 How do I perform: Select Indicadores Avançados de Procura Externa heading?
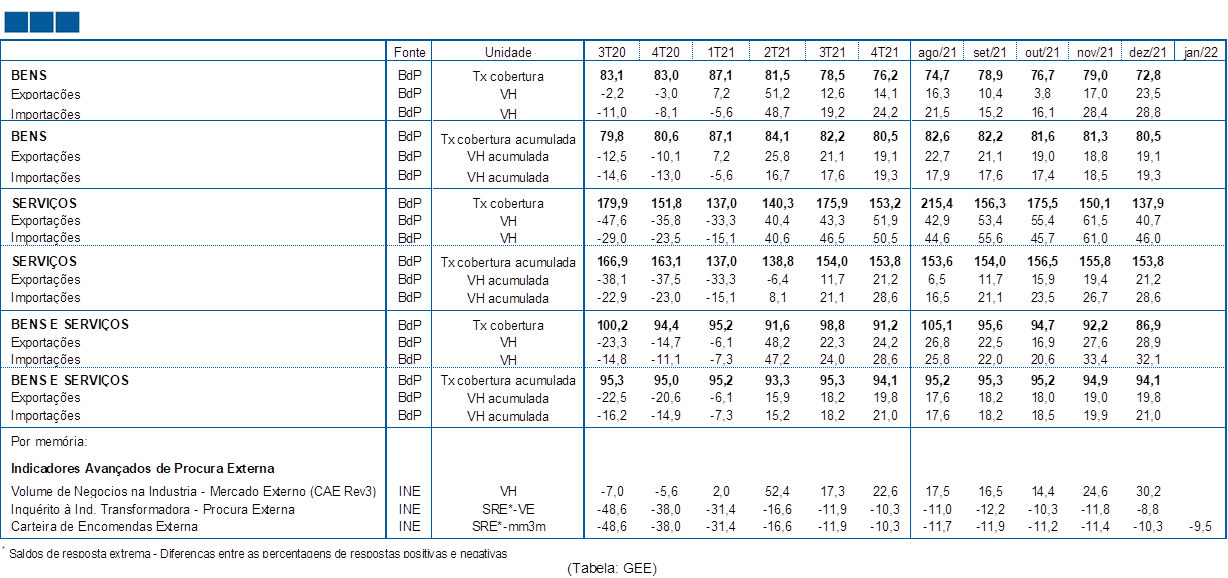coord(143,468)
